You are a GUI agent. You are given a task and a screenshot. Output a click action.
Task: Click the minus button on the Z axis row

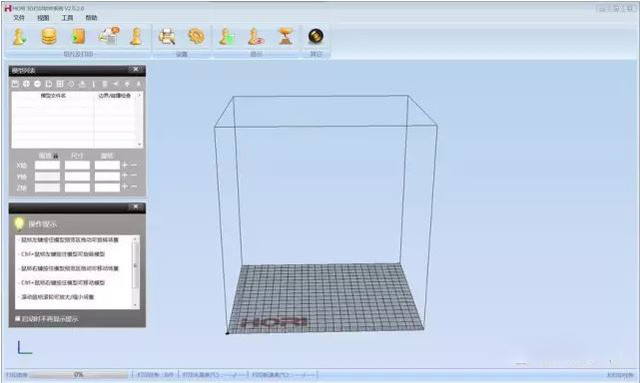(x=134, y=187)
